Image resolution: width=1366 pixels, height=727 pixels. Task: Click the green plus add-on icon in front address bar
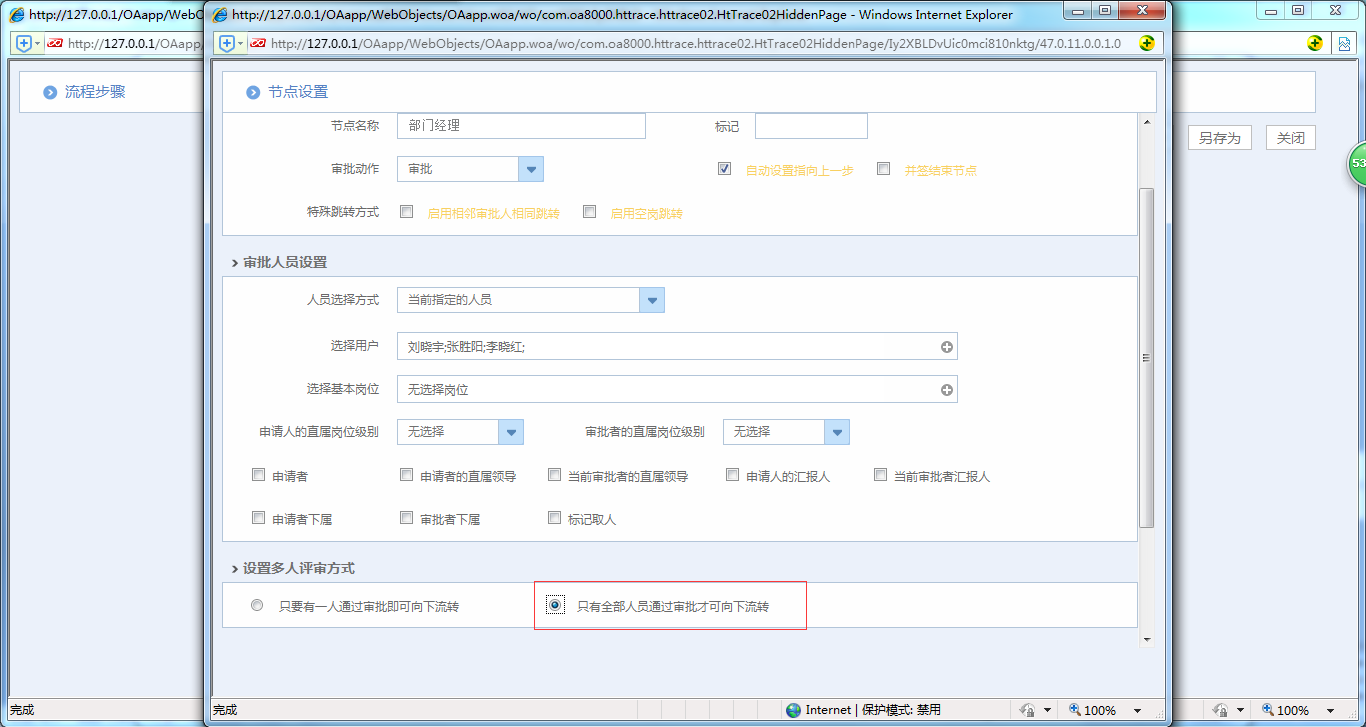point(1147,44)
